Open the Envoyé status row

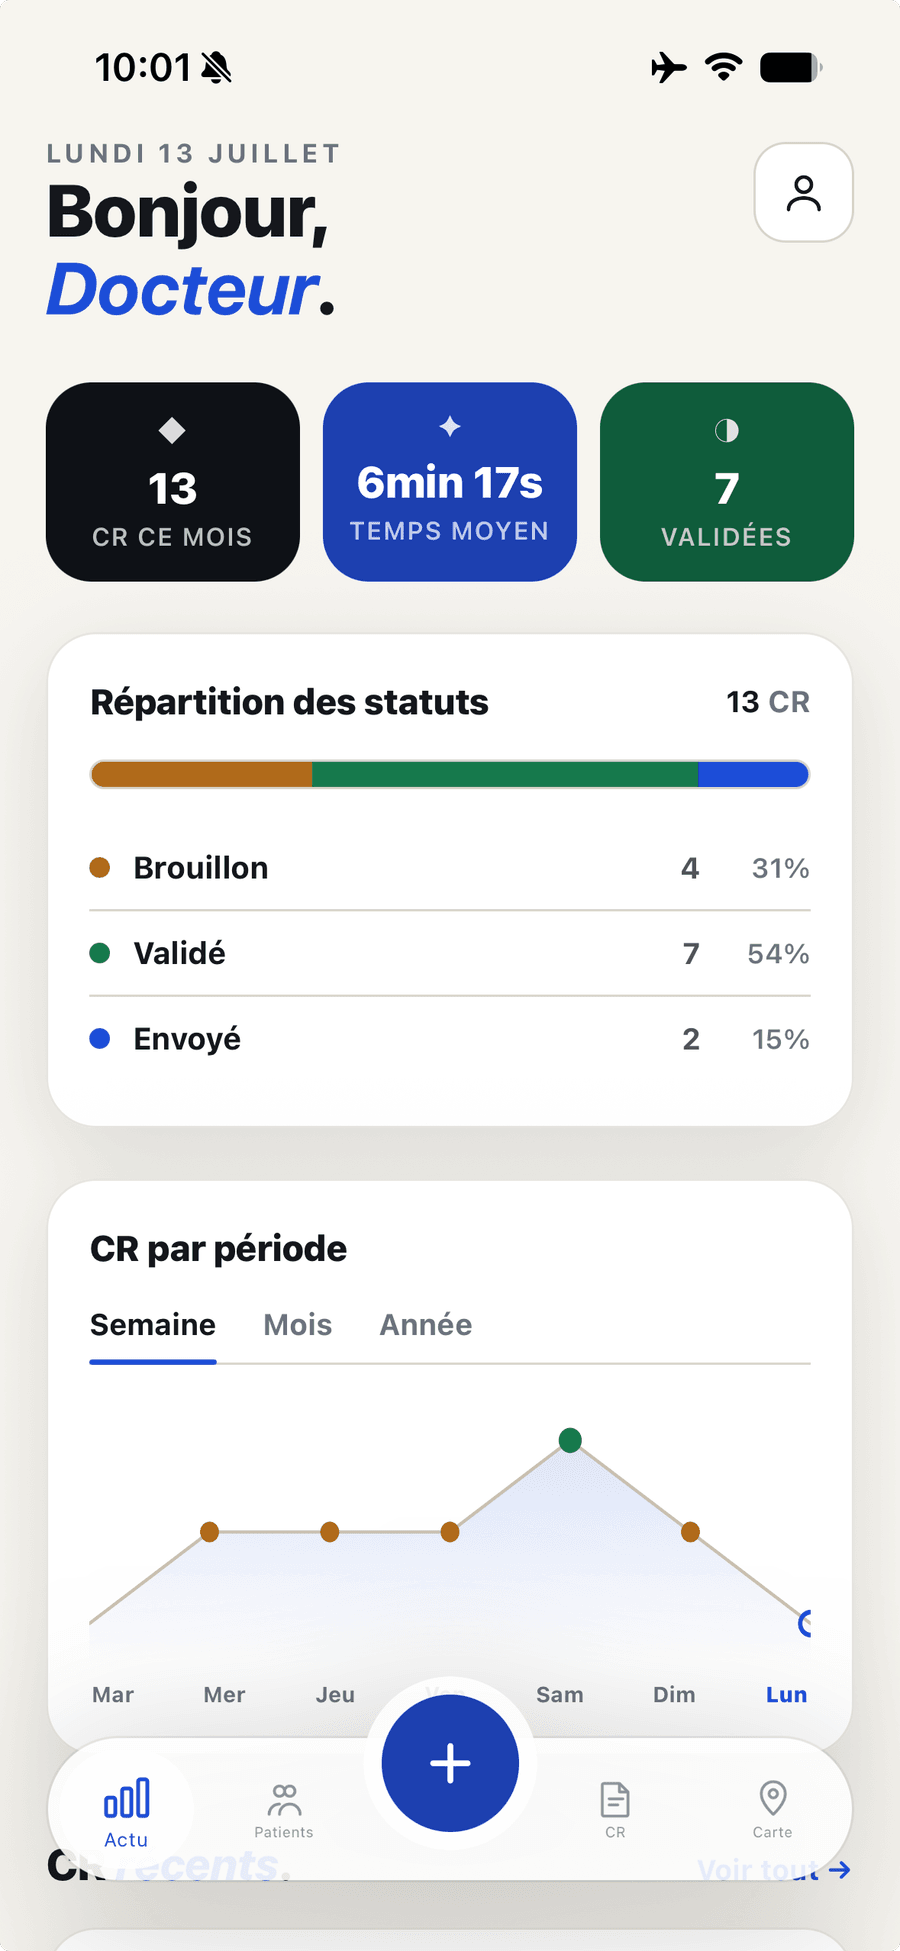click(x=450, y=1039)
